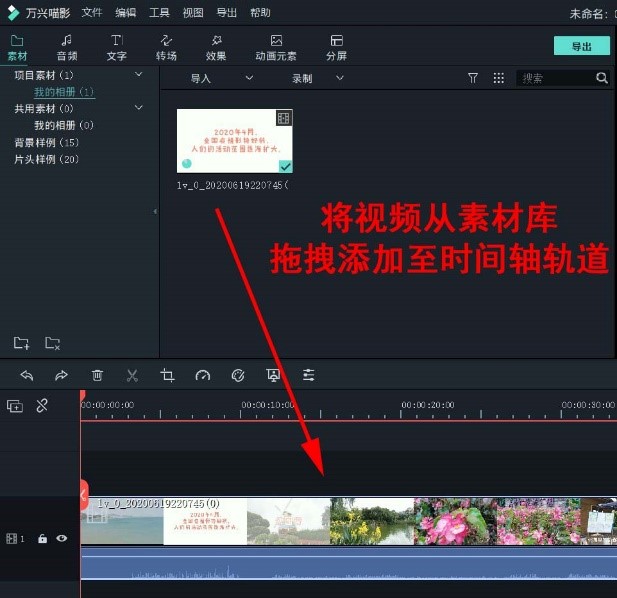The height and width of the screenshot is (598, 617).
Task: Click the split scissors icon
Action: coord(132,376)
